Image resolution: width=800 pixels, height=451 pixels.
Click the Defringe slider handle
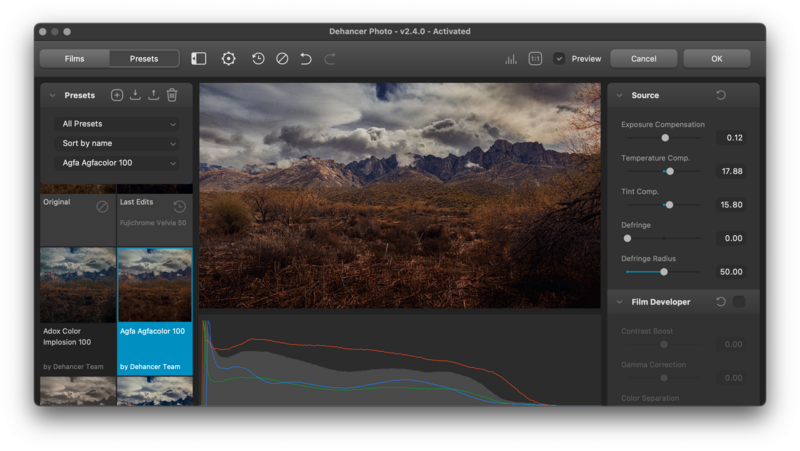coord(628,238)
